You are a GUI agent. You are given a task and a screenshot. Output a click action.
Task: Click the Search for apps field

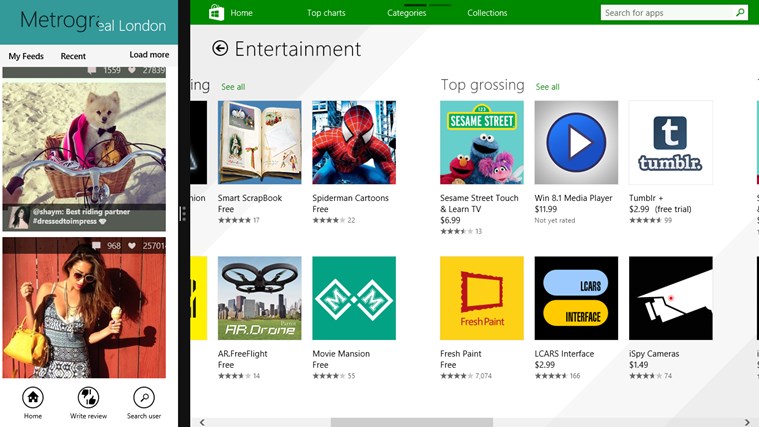668,13
